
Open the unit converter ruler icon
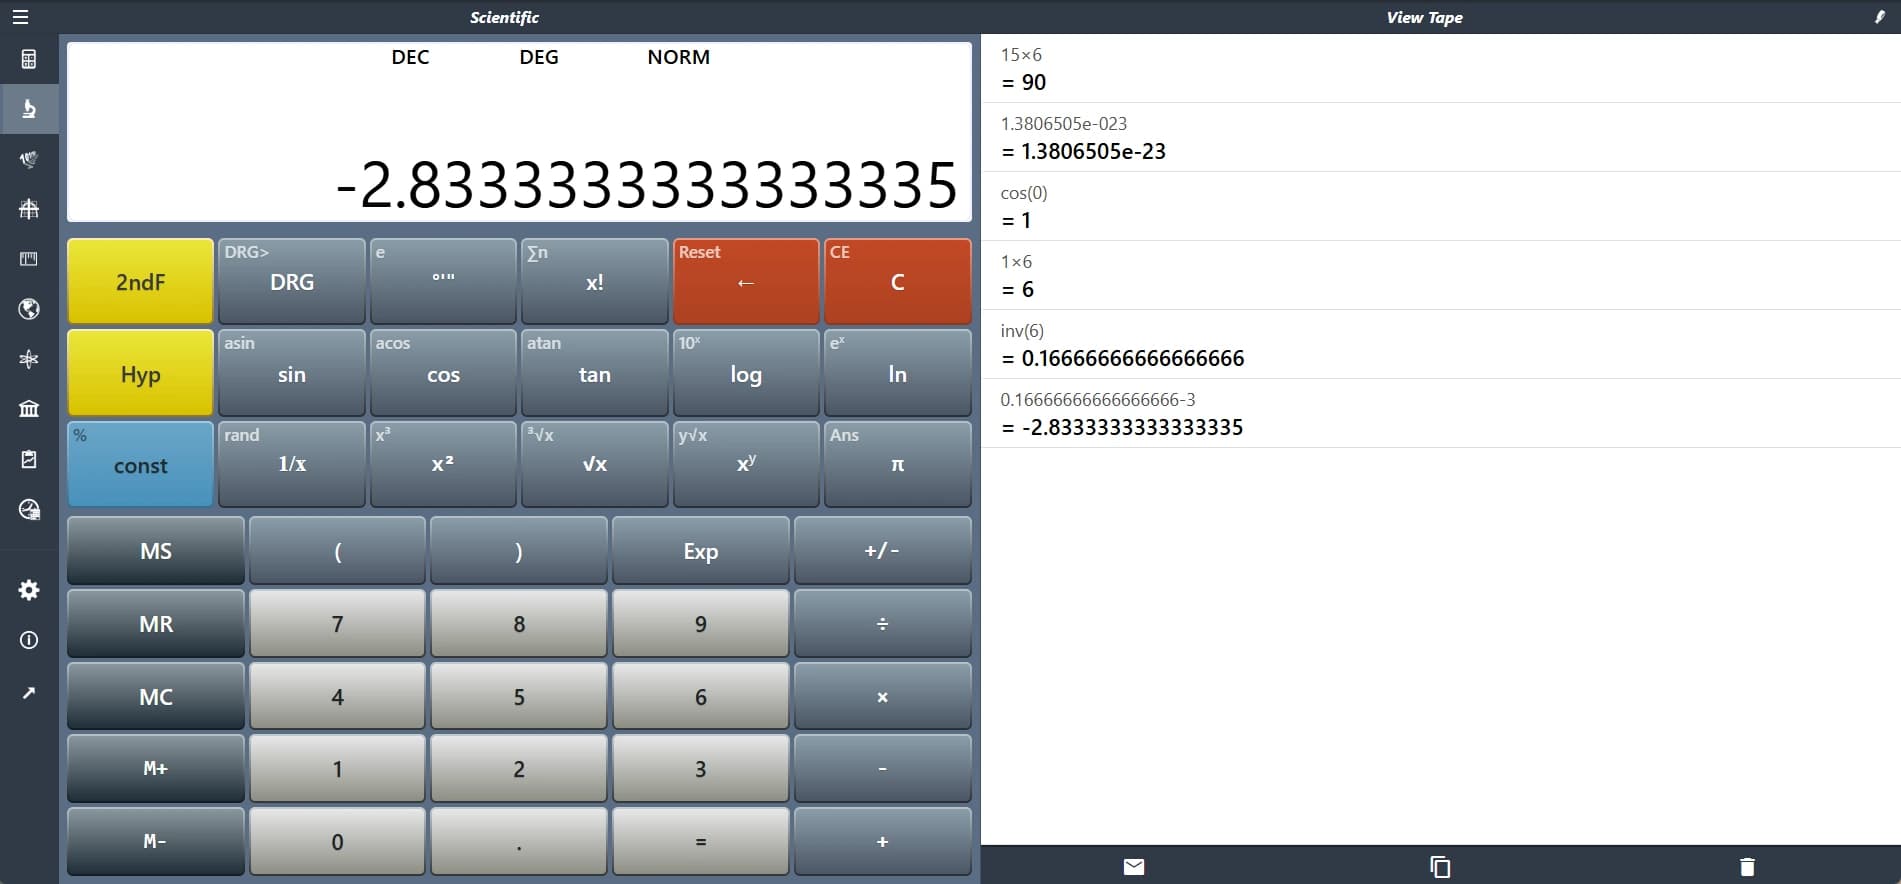pos(29,259)
